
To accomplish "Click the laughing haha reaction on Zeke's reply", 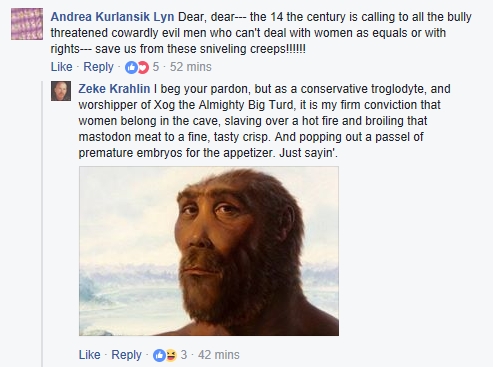I will [171, 355].
